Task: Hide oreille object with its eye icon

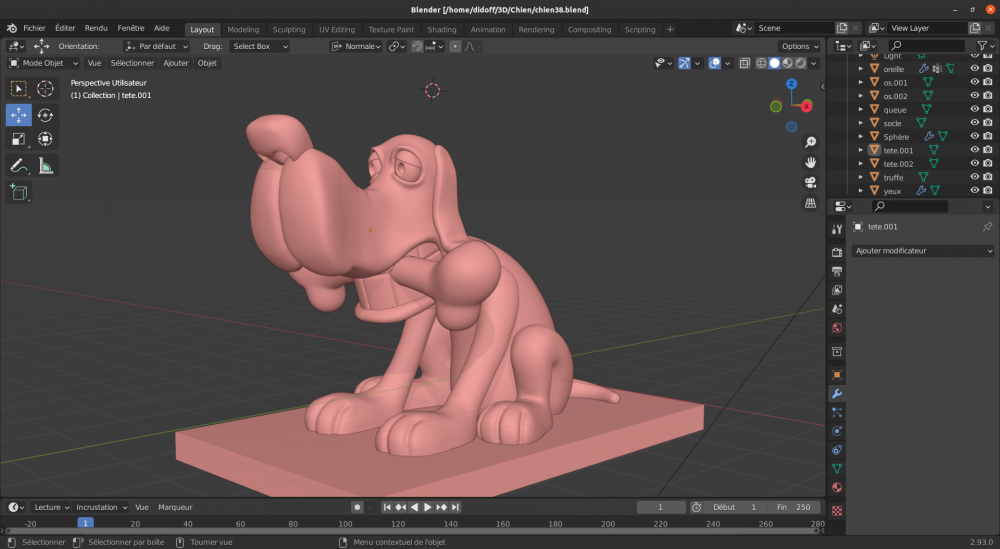Action: tap(974, 68)
